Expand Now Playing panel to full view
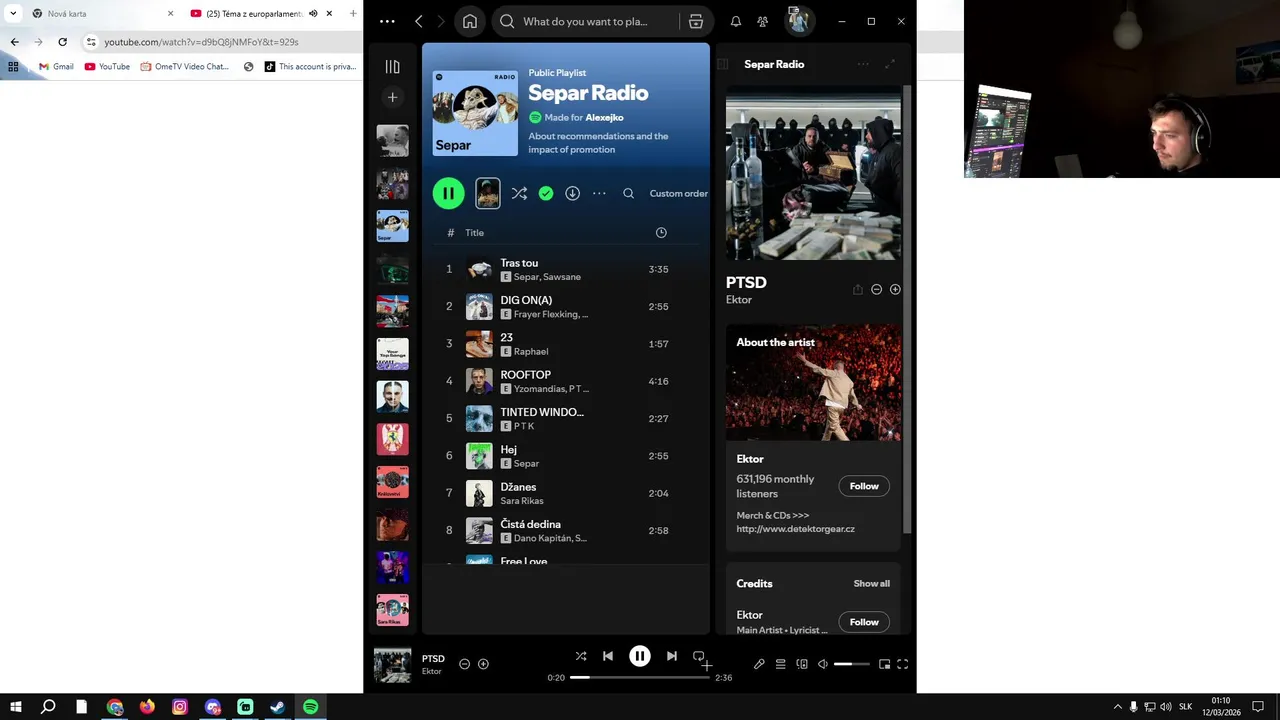The height and width of the screenshot is (720, 1280). coord(890,64)
